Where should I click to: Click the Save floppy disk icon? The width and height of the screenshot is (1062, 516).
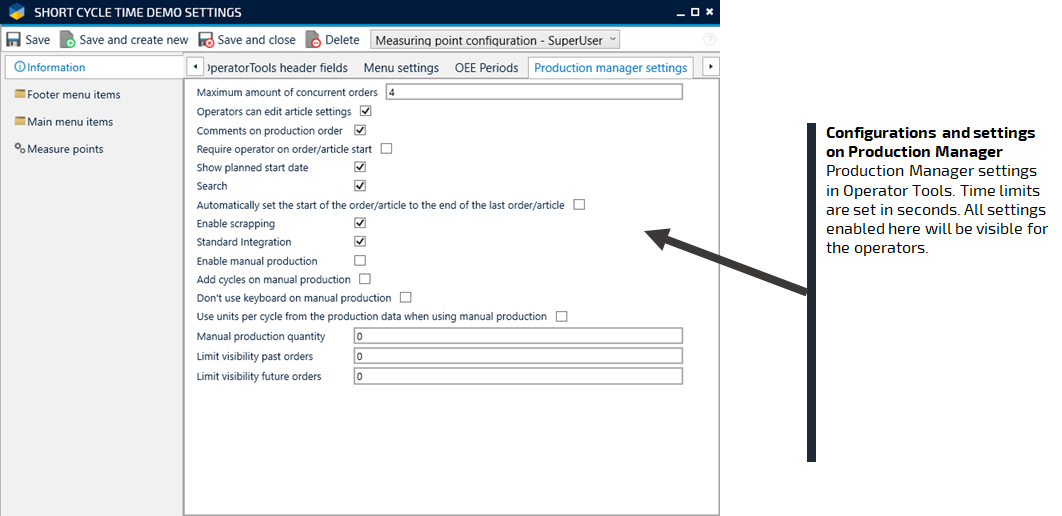click(14, 40)
